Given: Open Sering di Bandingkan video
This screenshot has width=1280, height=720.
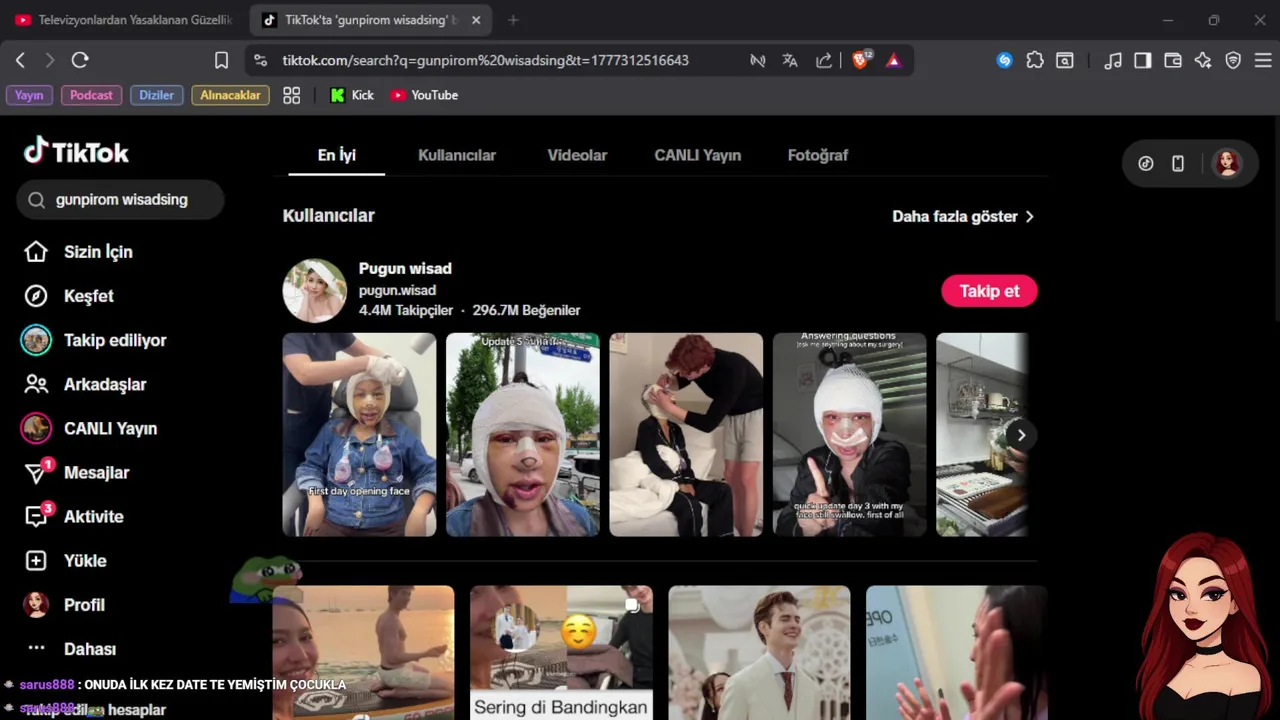Looking at the screenshot, I should pyautogui.click(x=561, y=652).
